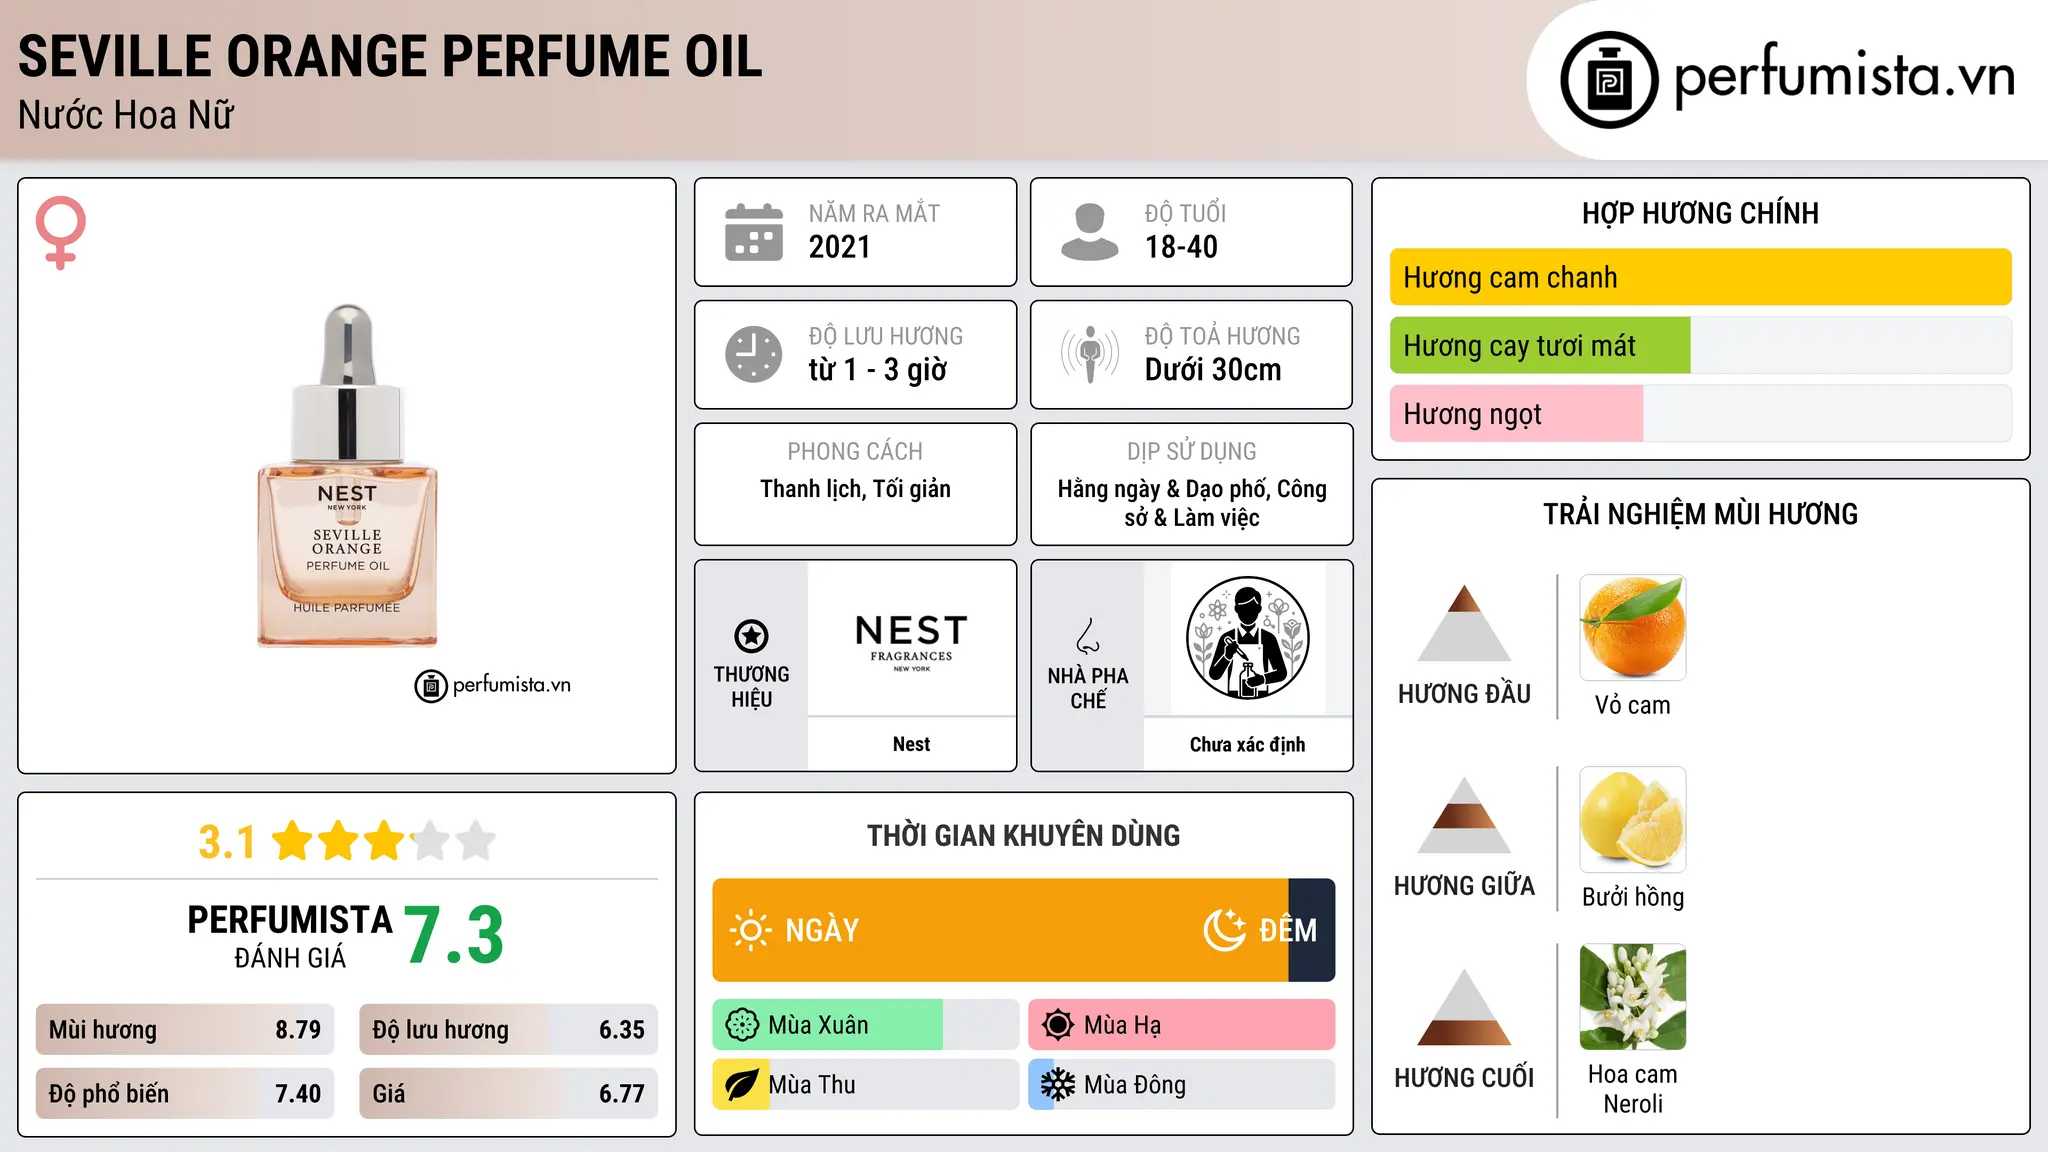Select the snowflake icon for Mùa Đông

click(x=1058, y=1085)
